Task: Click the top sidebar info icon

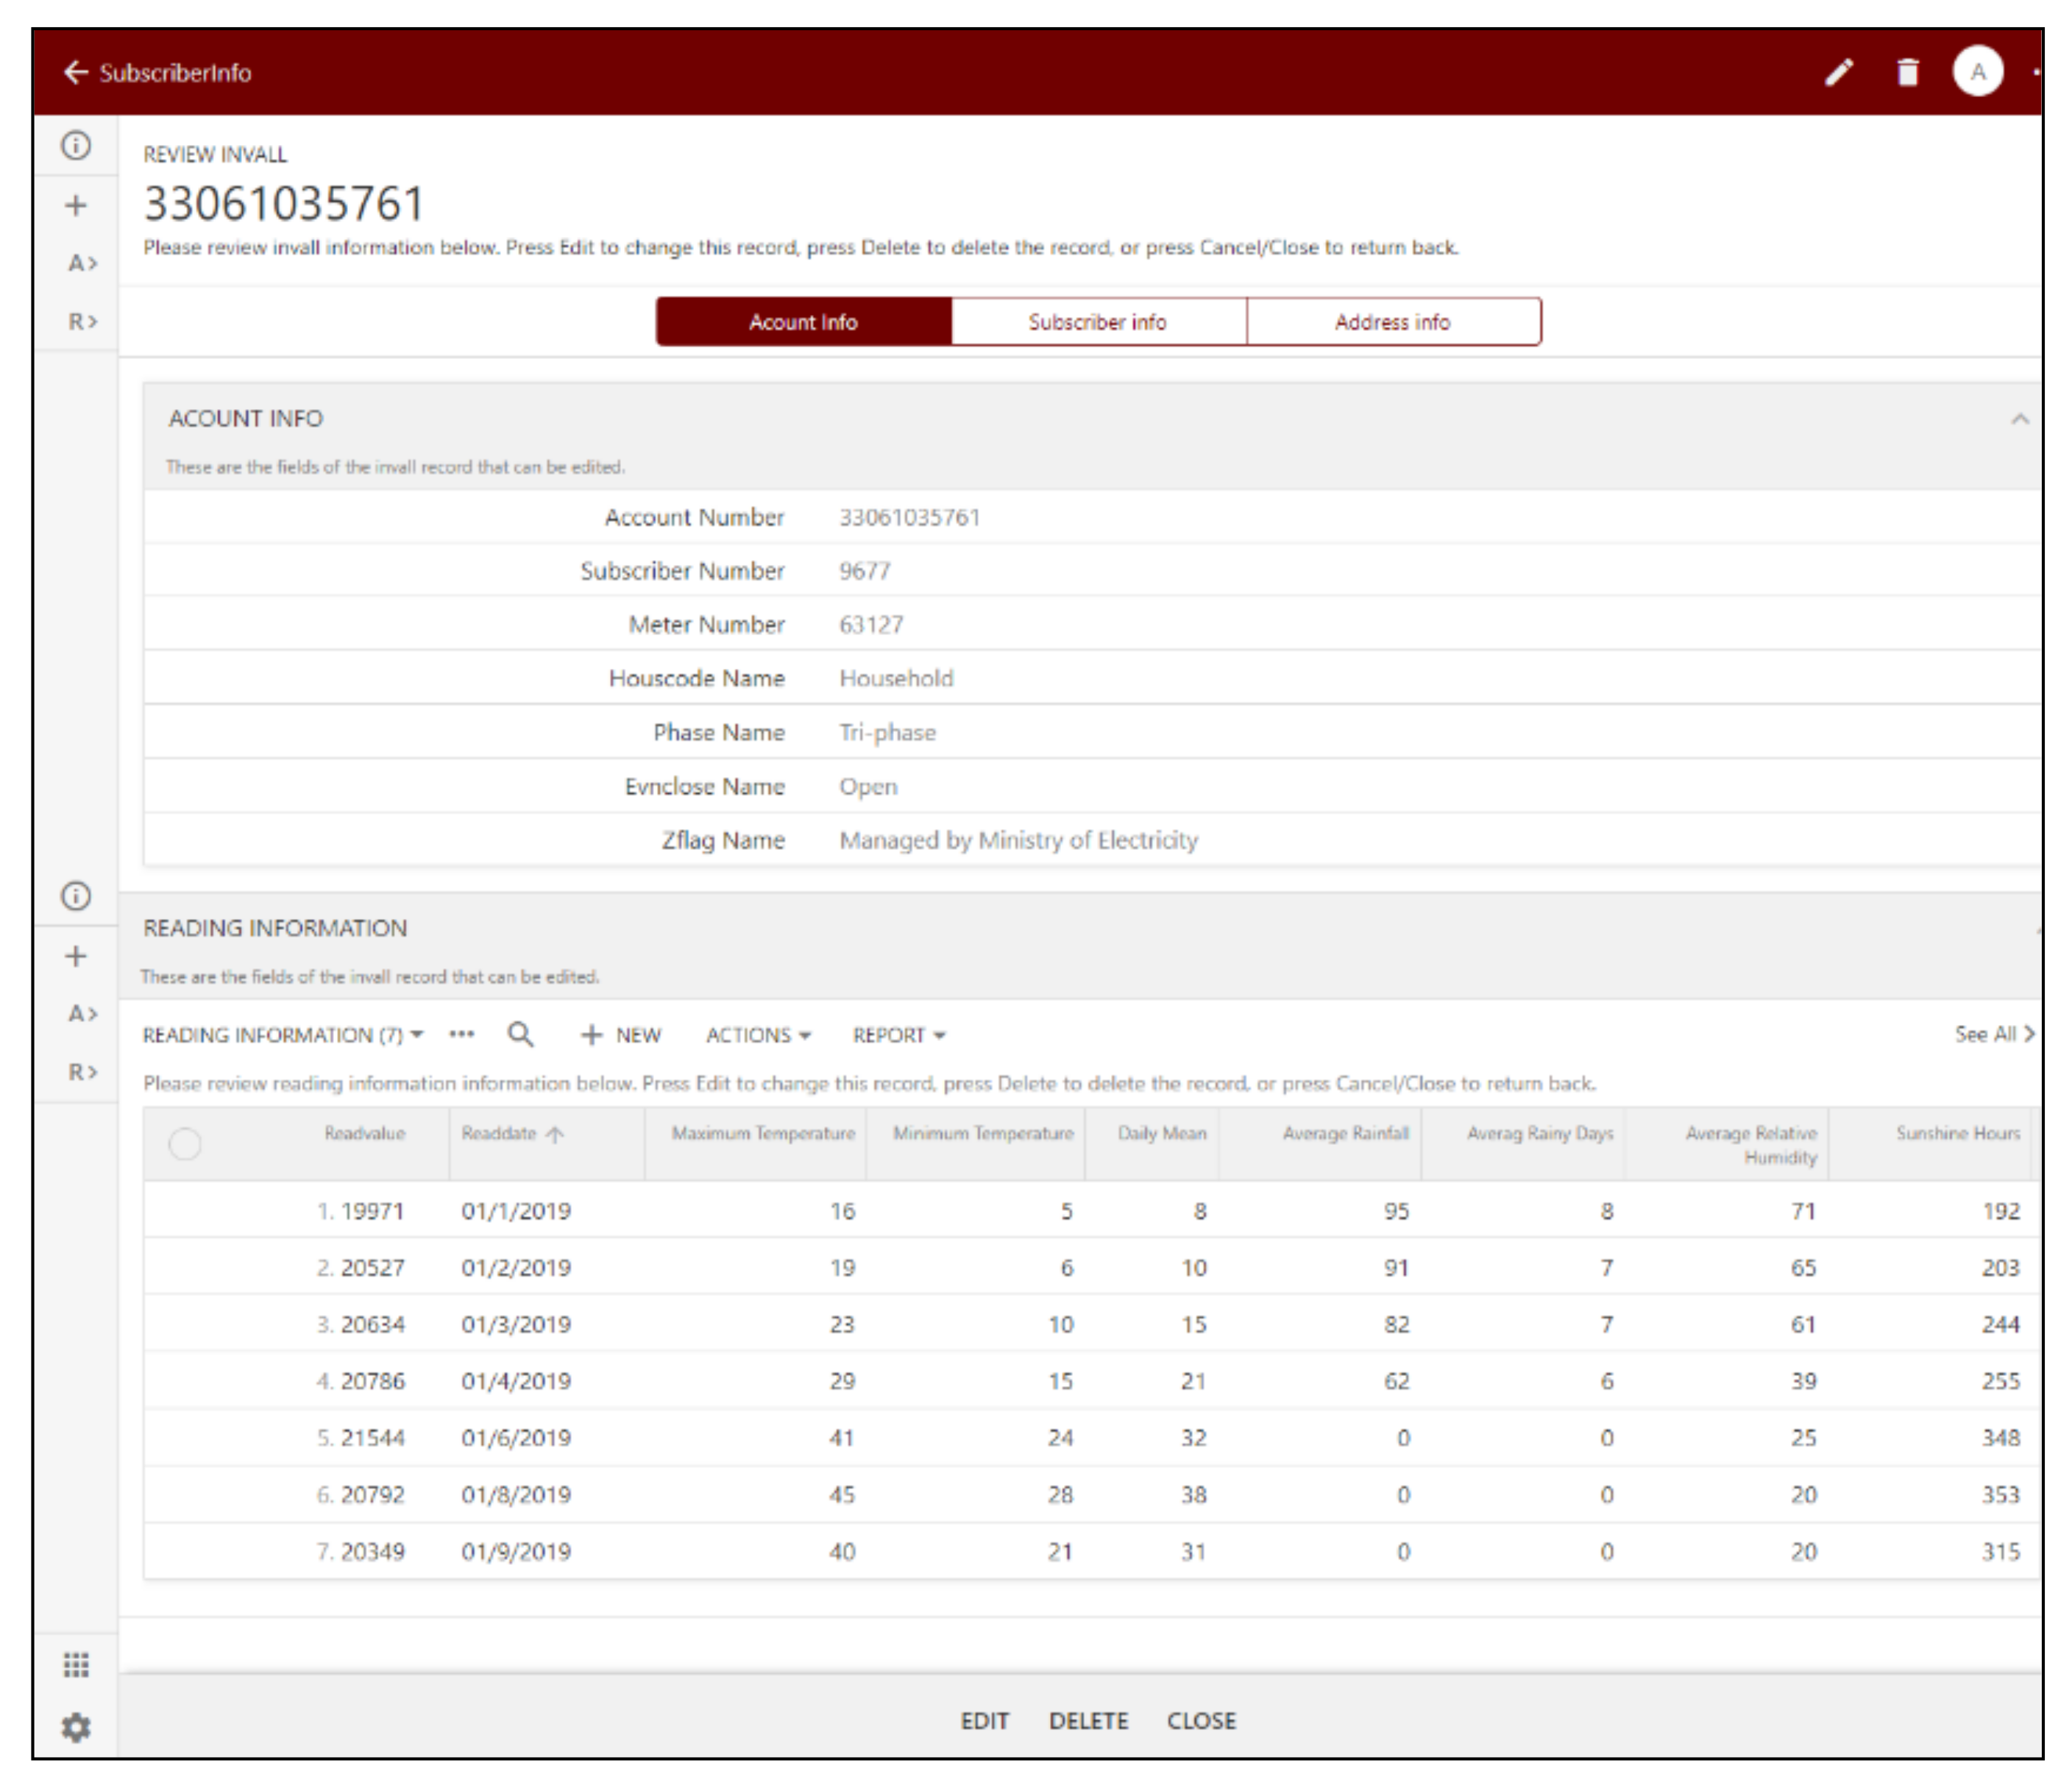Action: pos(76,146)
